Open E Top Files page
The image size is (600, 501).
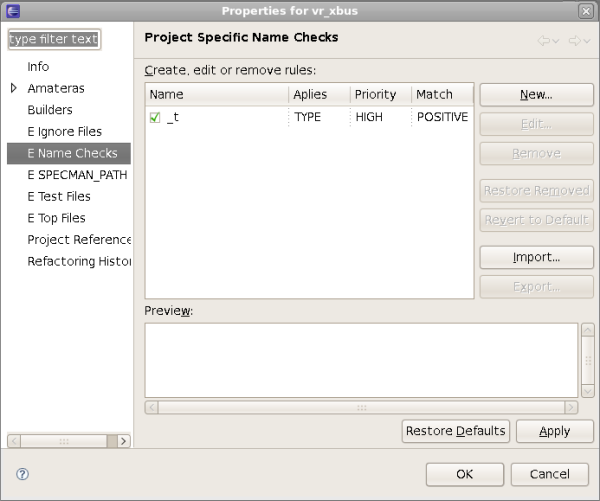pos(56,218)
